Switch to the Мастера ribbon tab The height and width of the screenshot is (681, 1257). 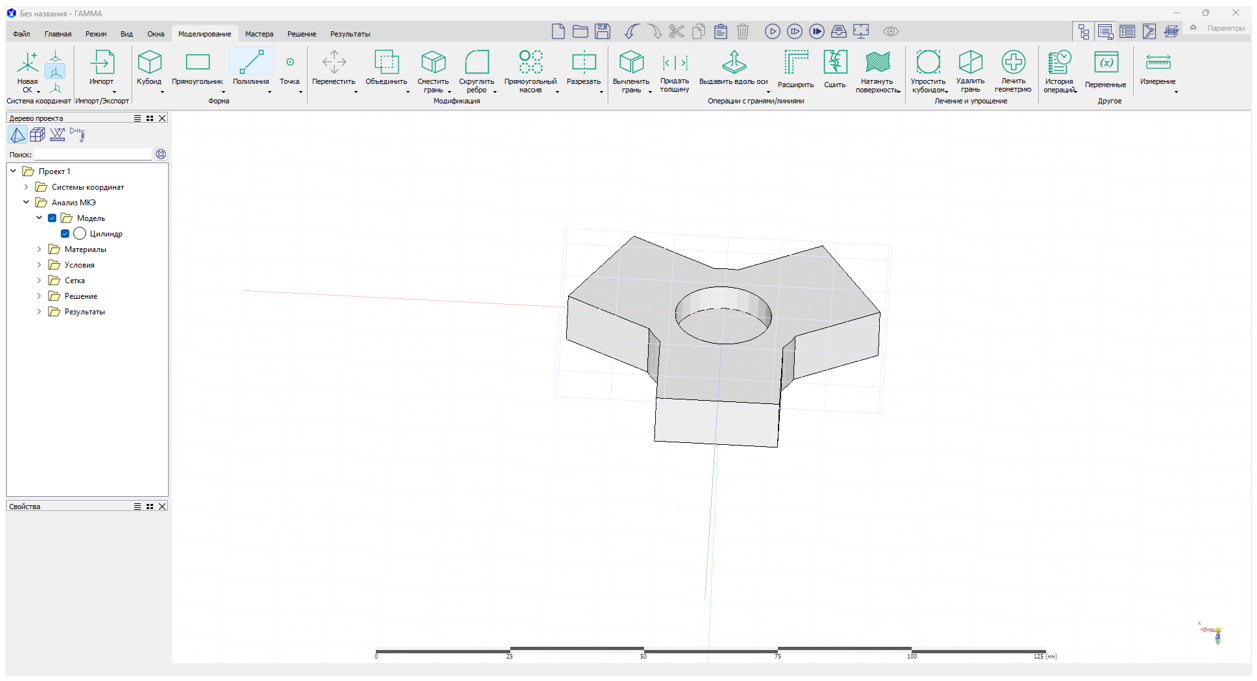pos(259,34)
